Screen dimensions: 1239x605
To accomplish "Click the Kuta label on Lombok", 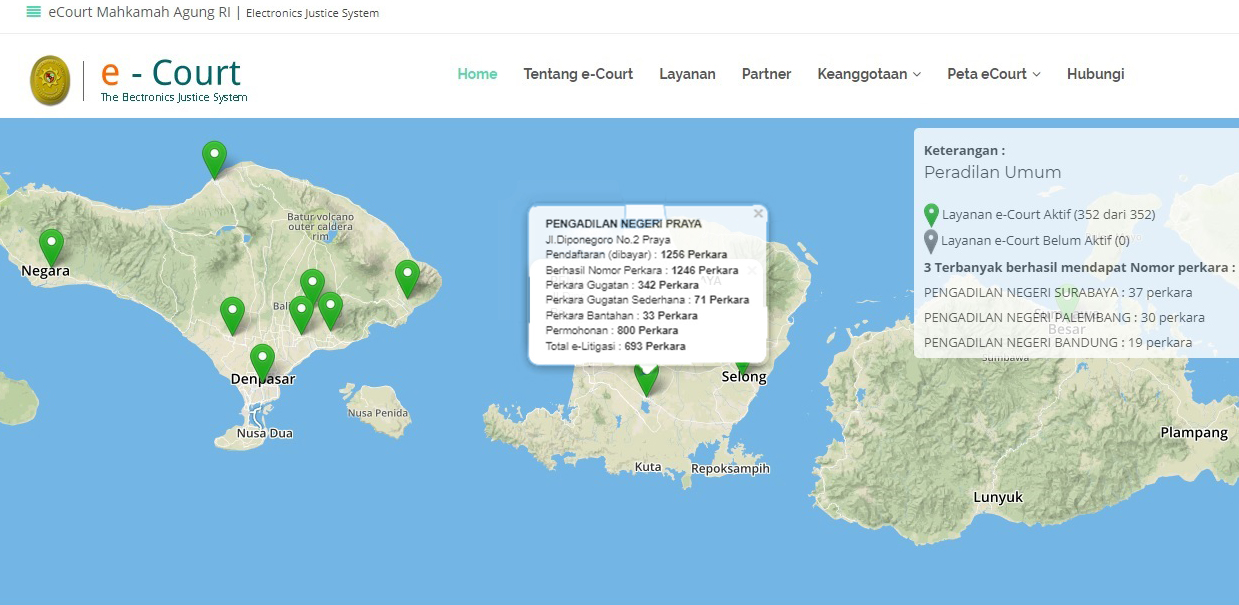I will [x=648, y=467].
